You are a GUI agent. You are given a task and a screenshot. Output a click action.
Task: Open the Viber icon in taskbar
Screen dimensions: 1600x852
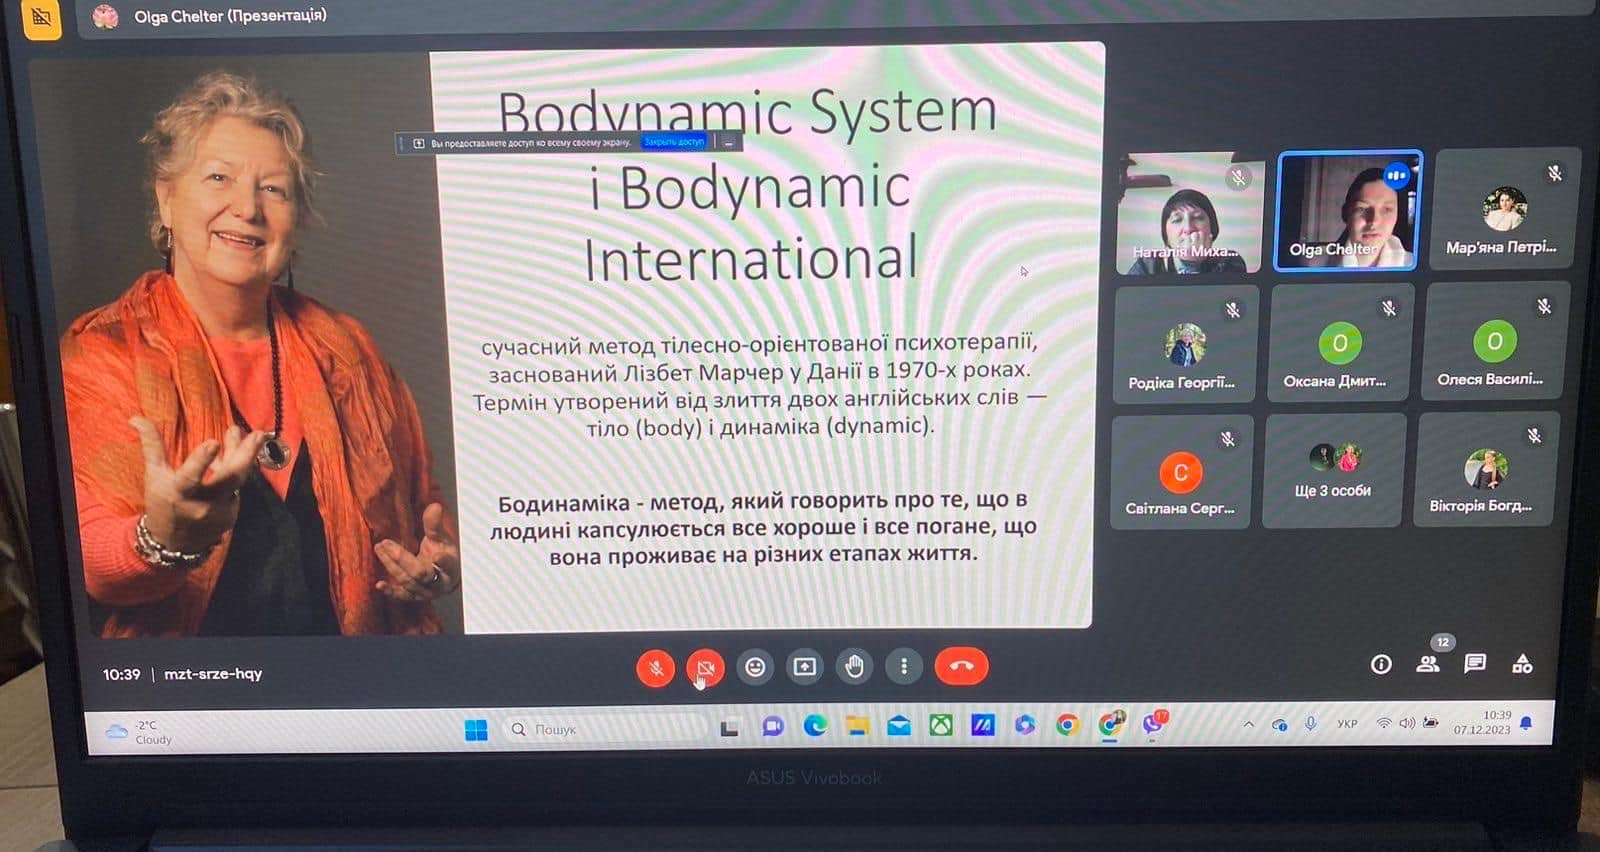1153,724
